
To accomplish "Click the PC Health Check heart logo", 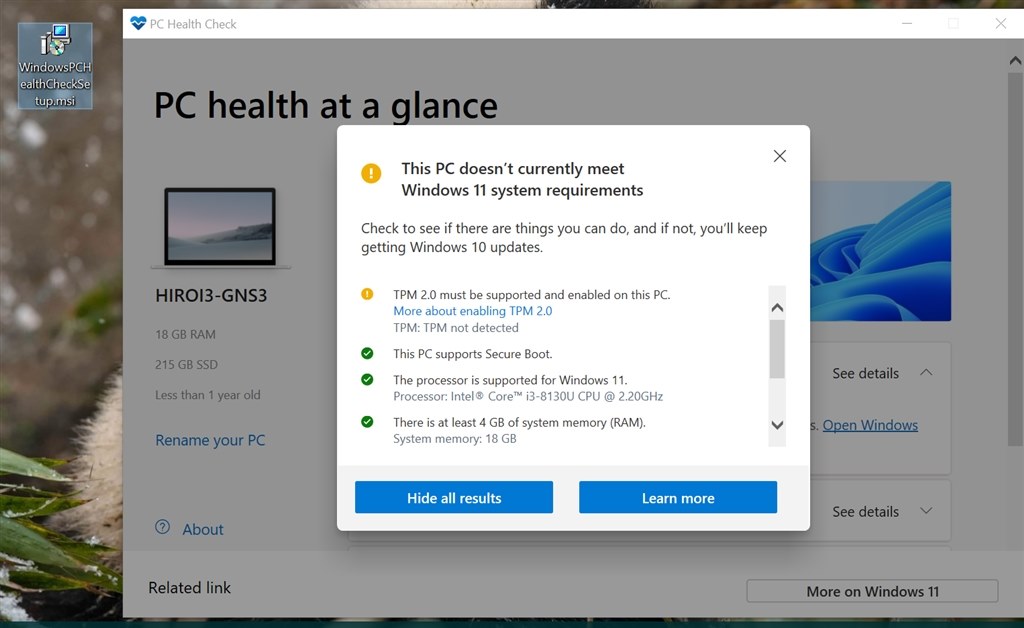I will click(138, 24).
